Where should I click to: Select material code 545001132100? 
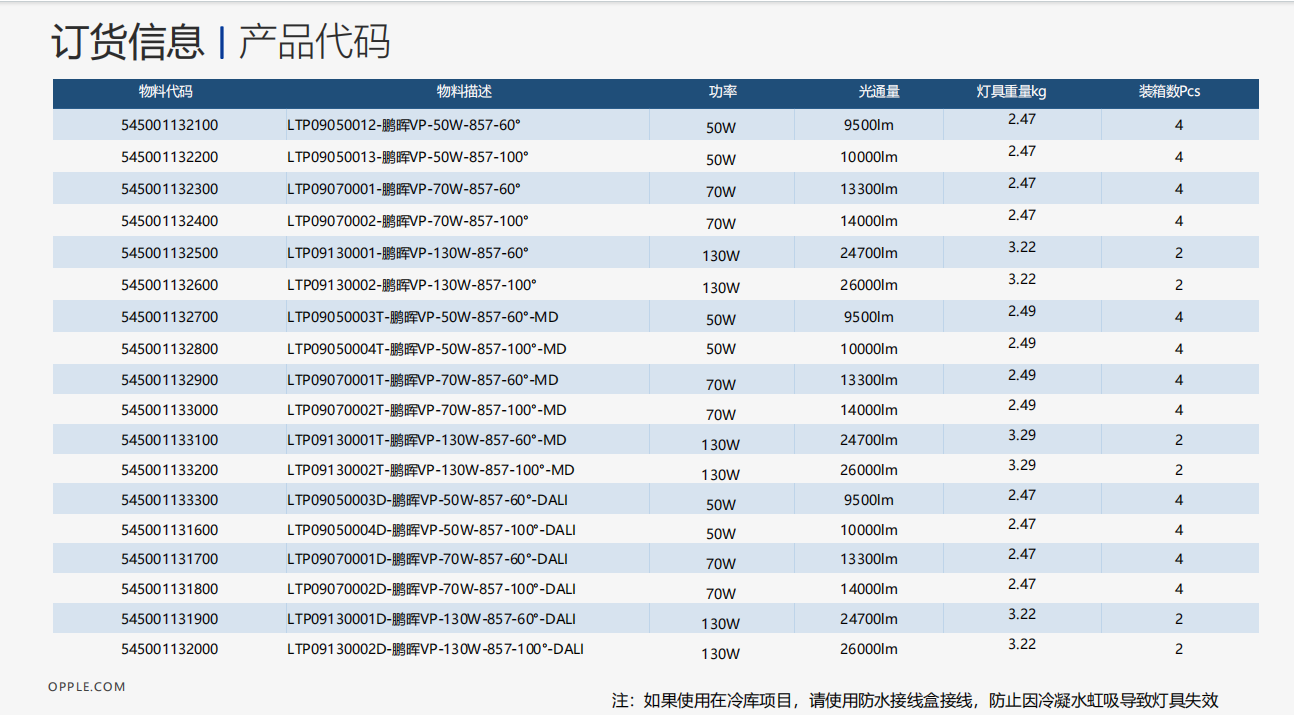[x=169, y=126]
